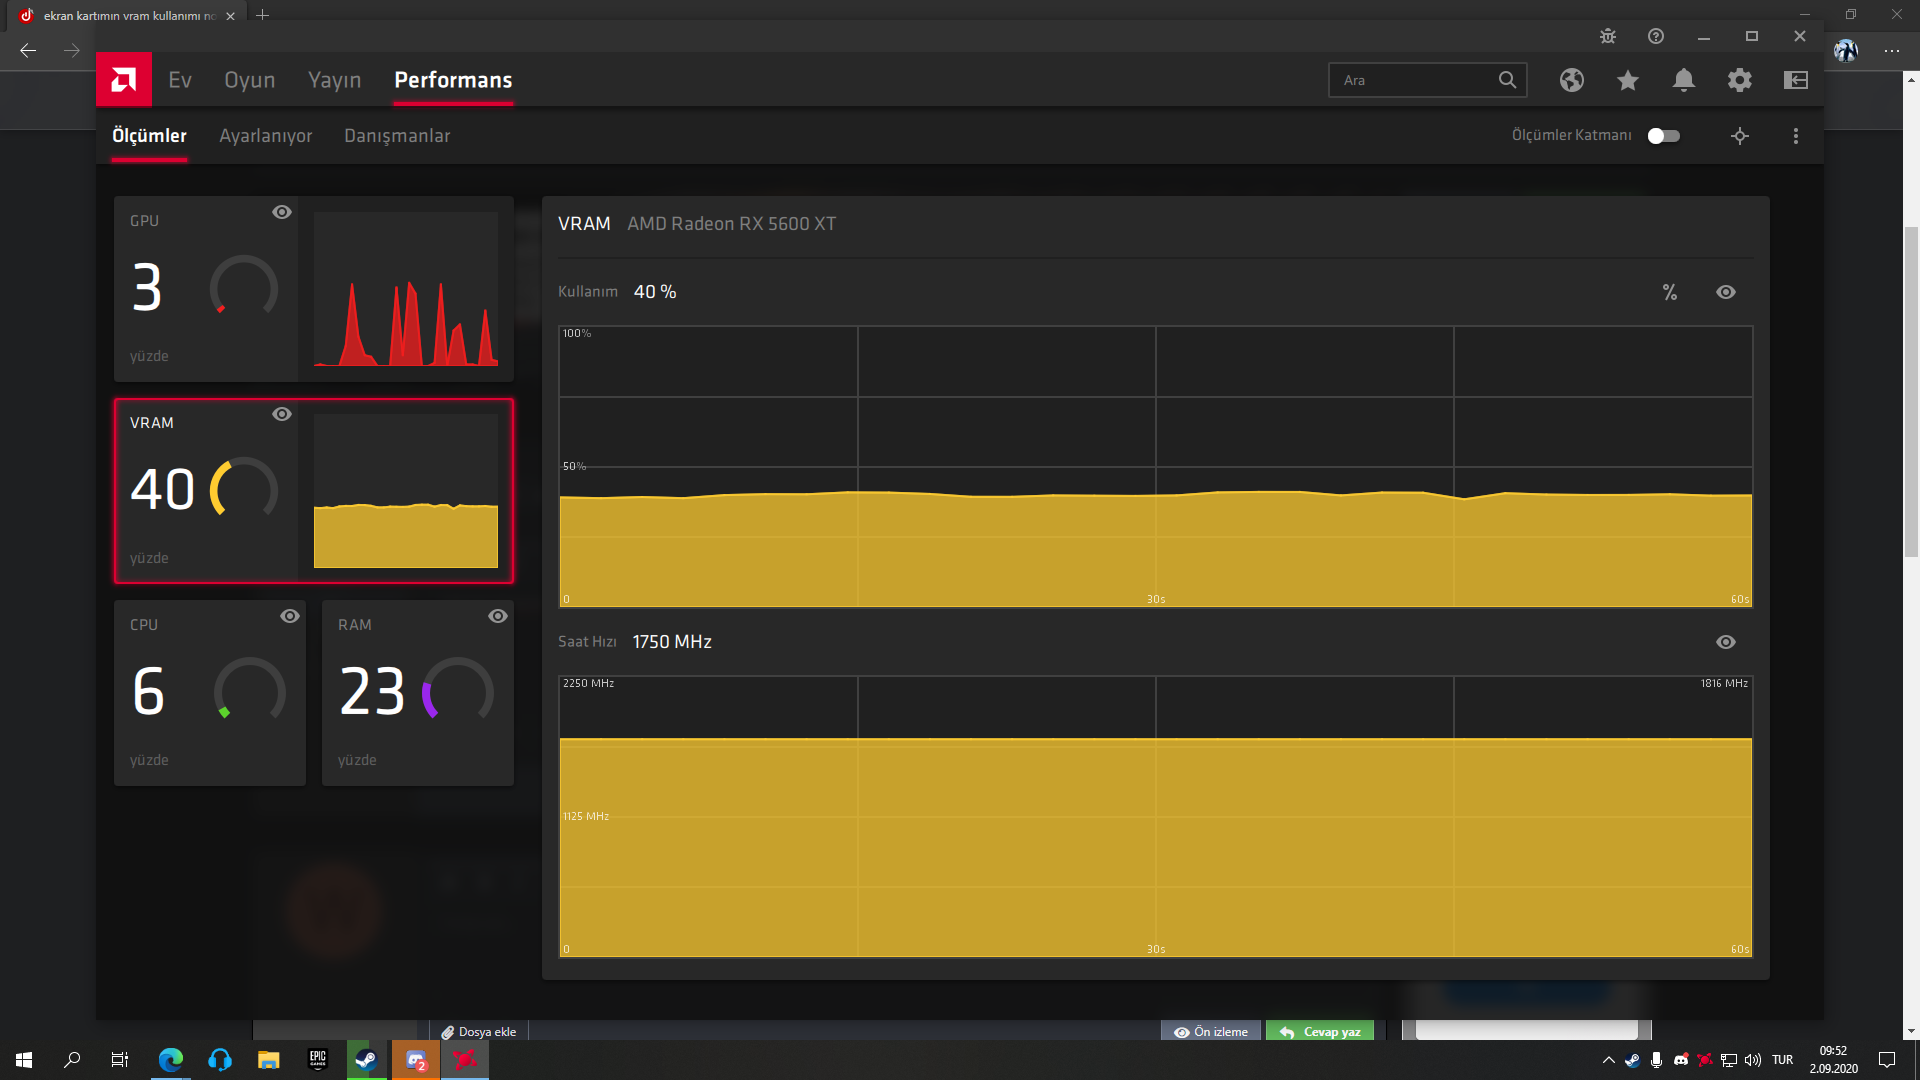Click the bug report icon
Viewport: 1920px width, 1080px height.
point(1608,36)
